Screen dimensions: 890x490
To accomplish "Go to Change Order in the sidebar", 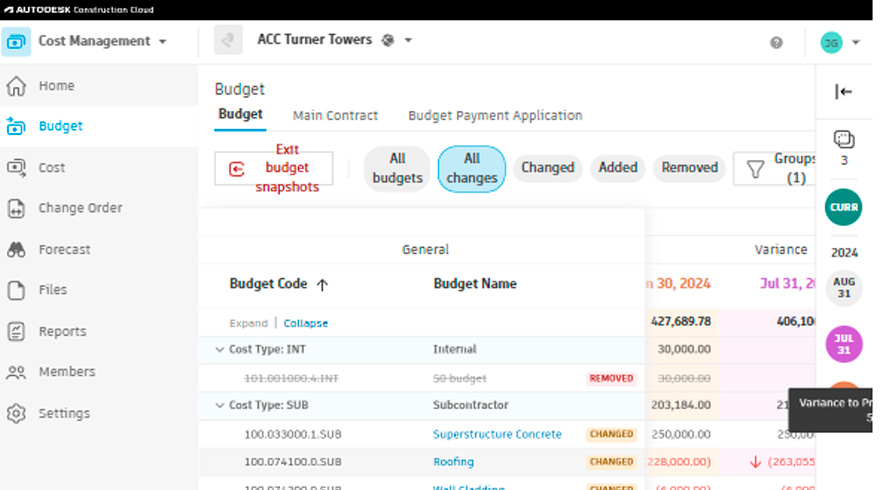I will click(x=80, y=208).
